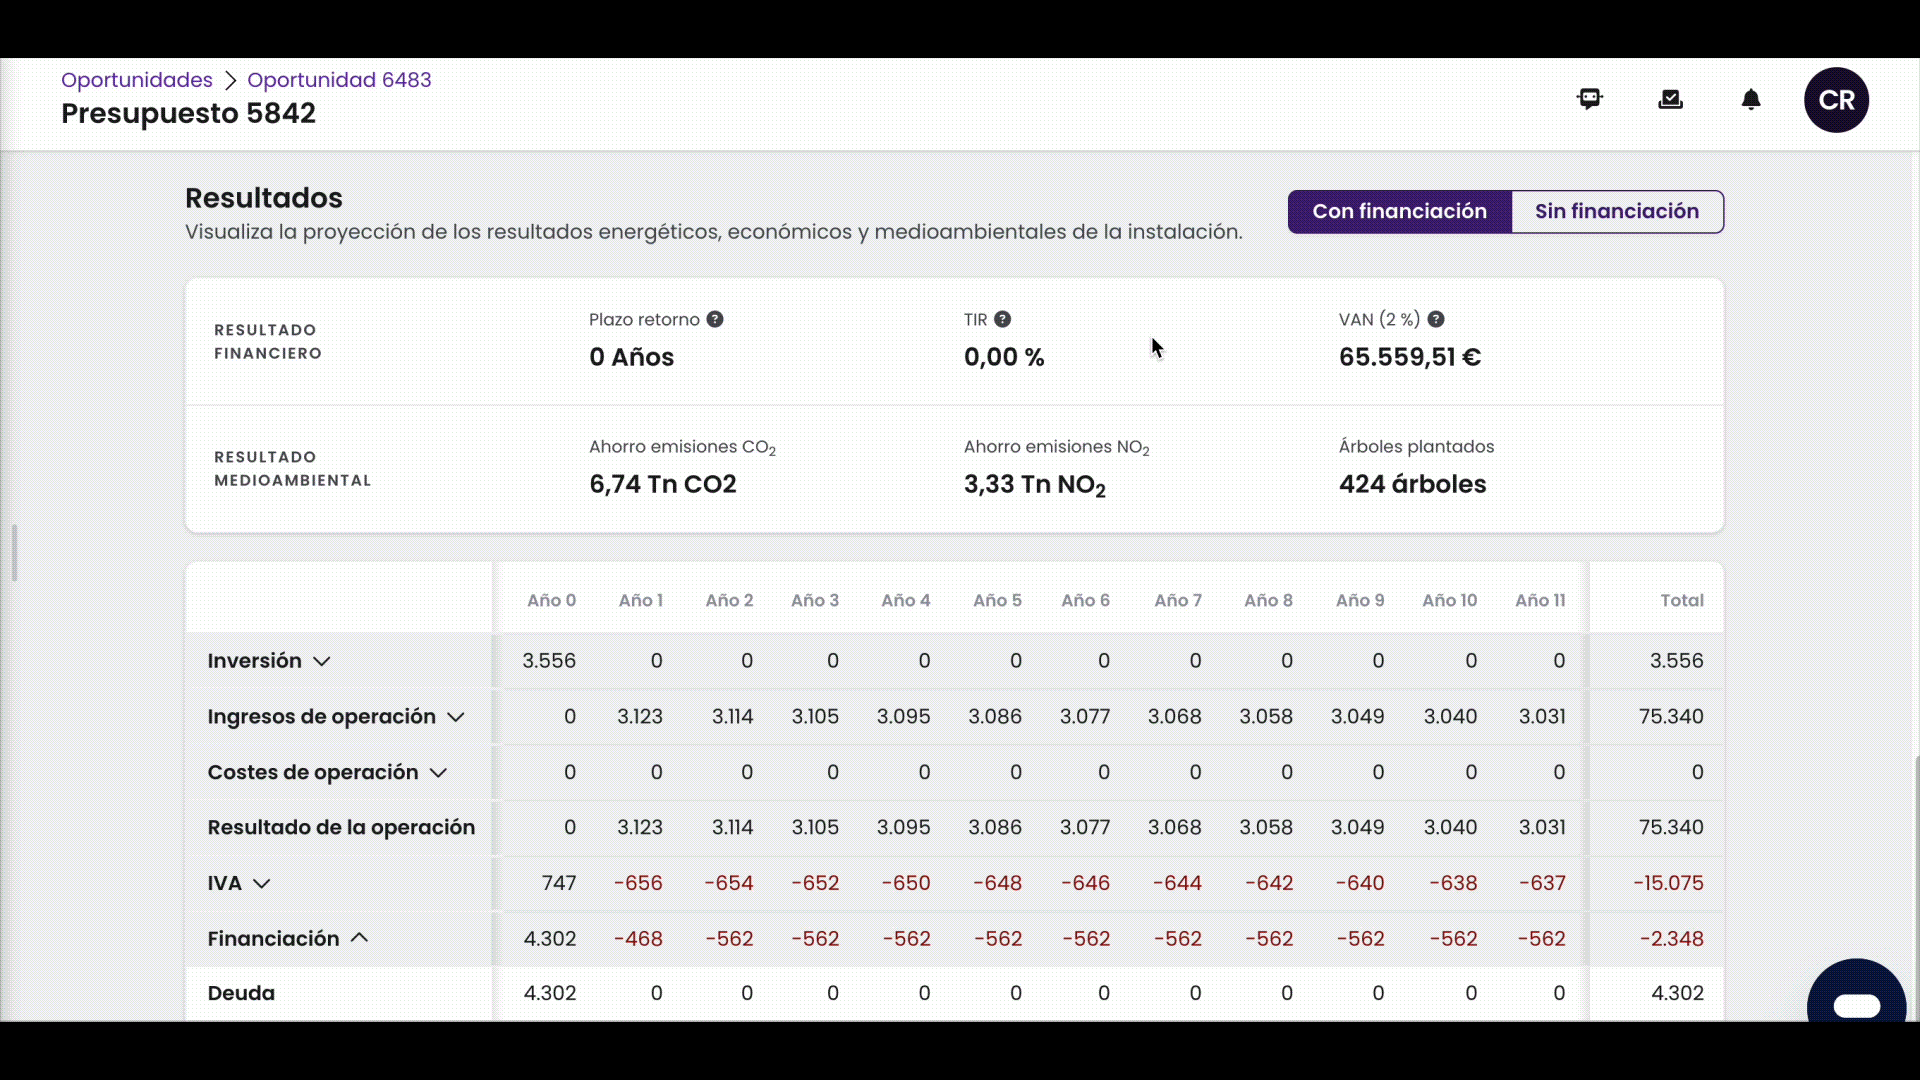Open the chat presentation icon in header
The height and width of the screenshot is (1080, 1920).
(1590, 99)
